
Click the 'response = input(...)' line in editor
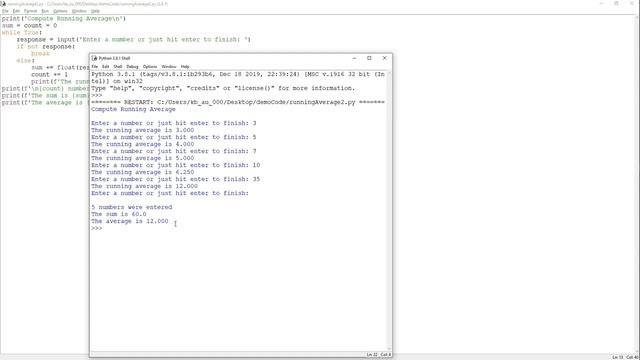133,40
